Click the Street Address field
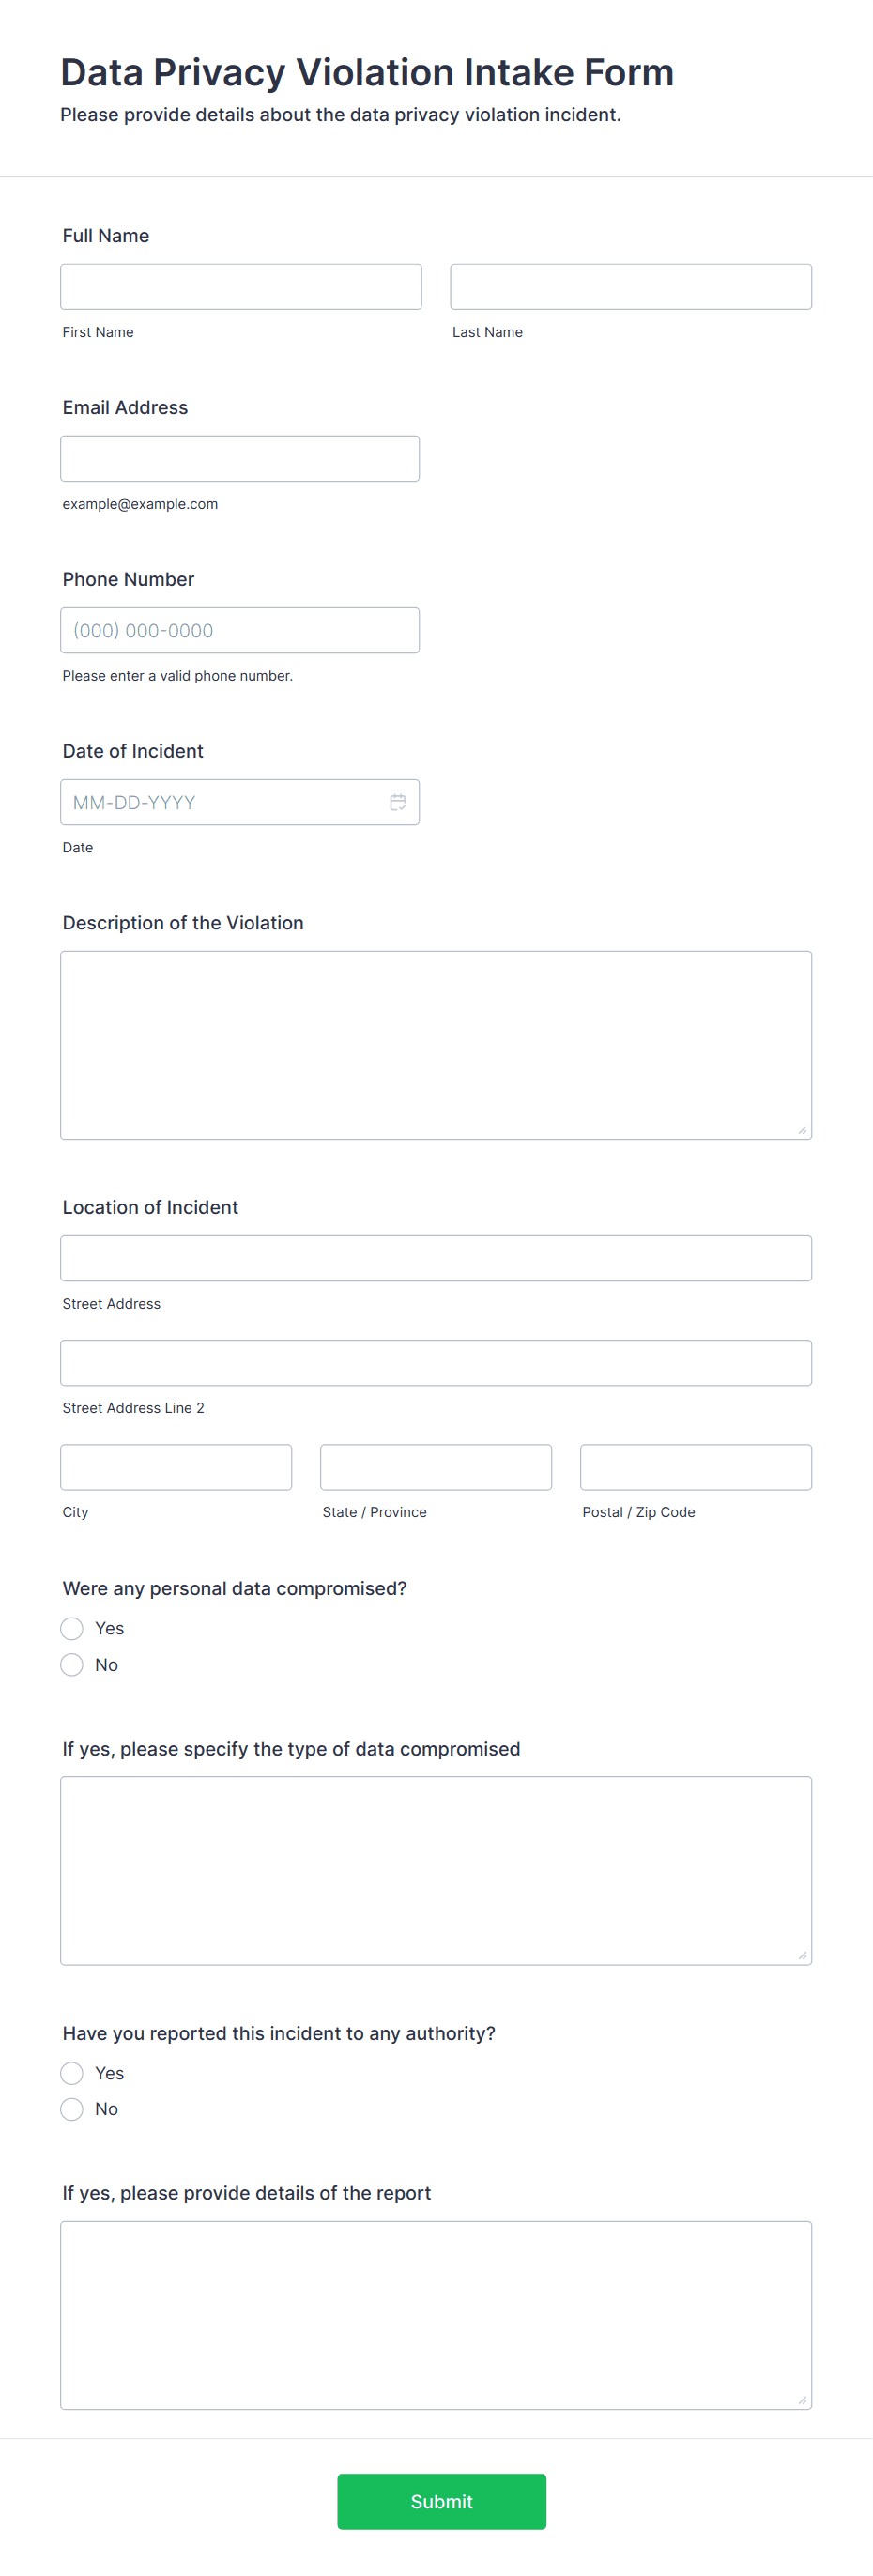 point(435,1258)
